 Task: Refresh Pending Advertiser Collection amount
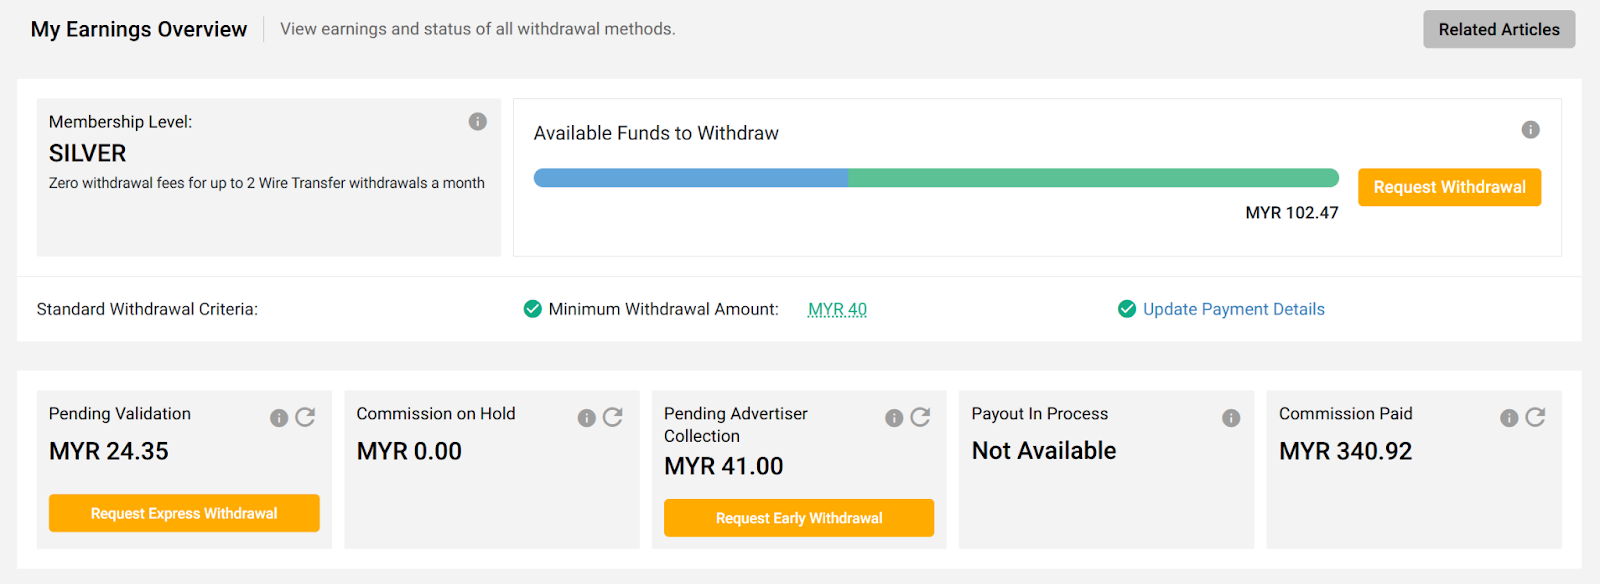(x=920, y=417)
